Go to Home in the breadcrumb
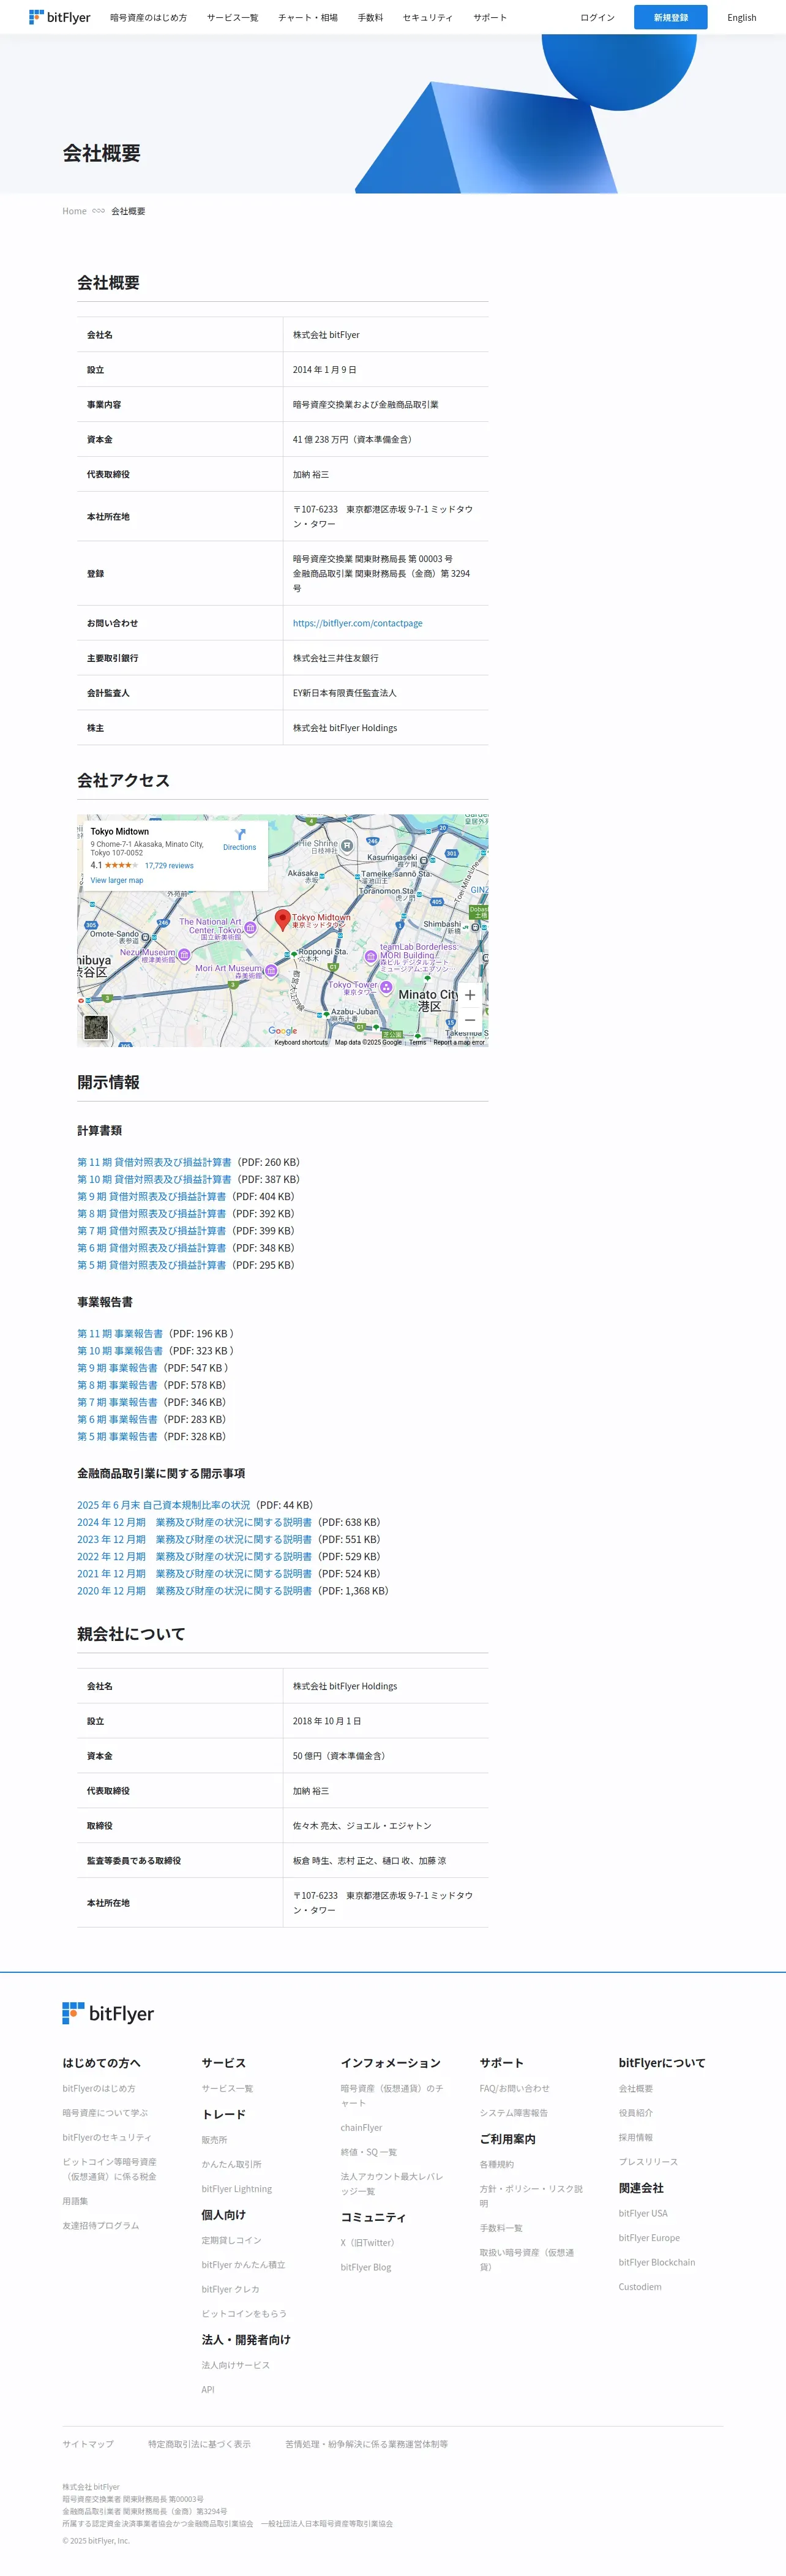Screen dimensions: 786x2576 (74, 211)
